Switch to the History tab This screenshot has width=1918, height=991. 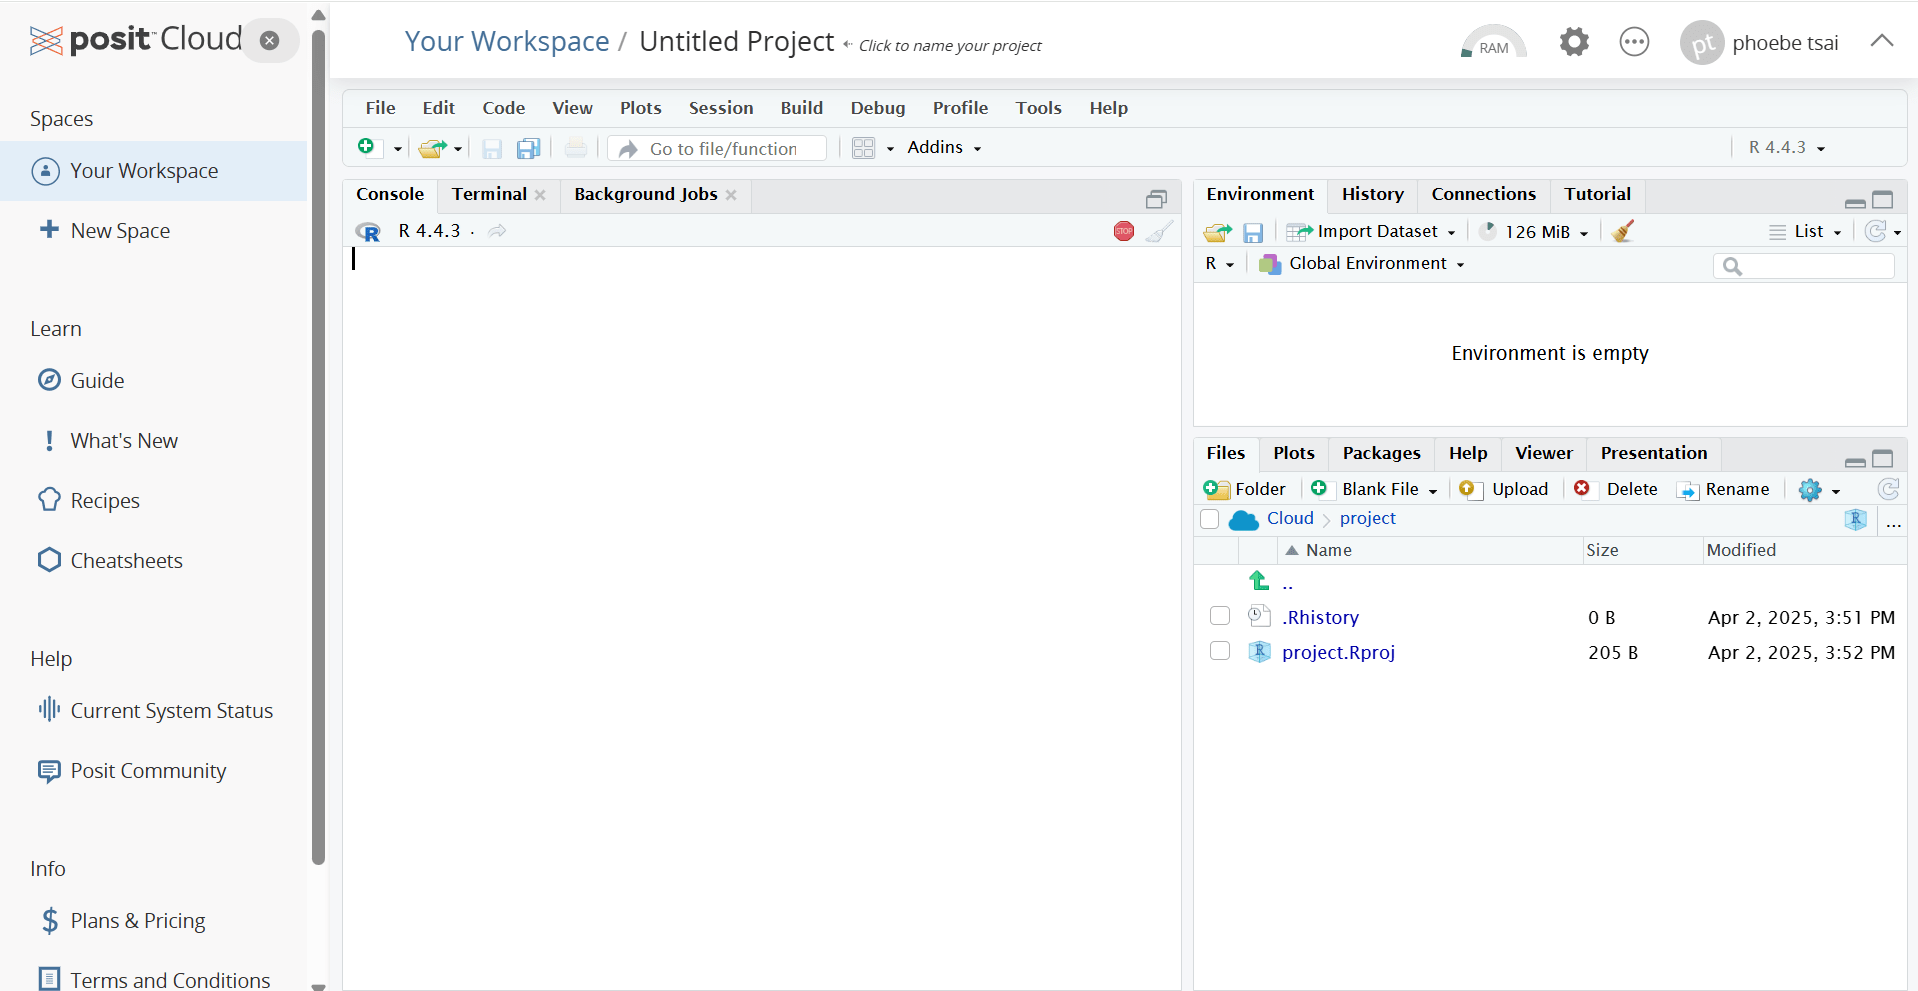tap(1372, 194)
